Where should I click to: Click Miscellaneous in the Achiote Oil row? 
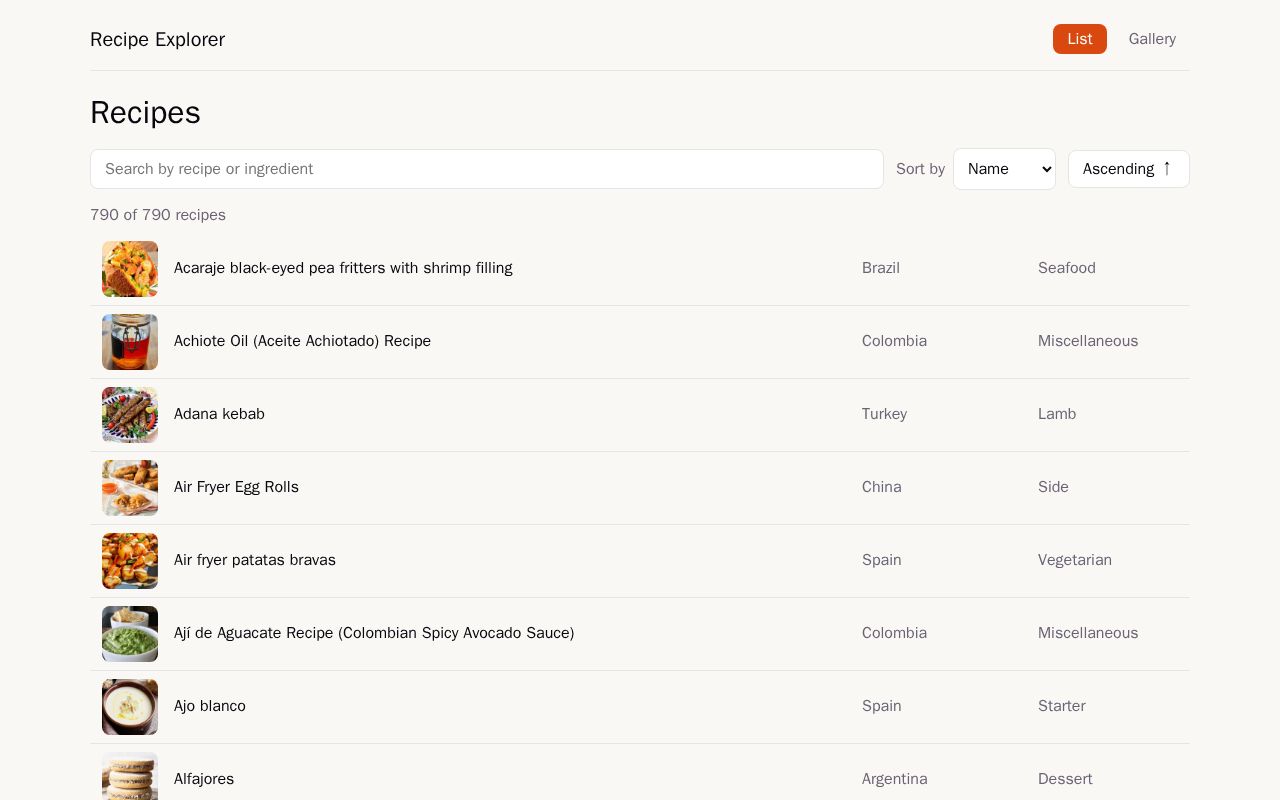(x=1088, y=341)
